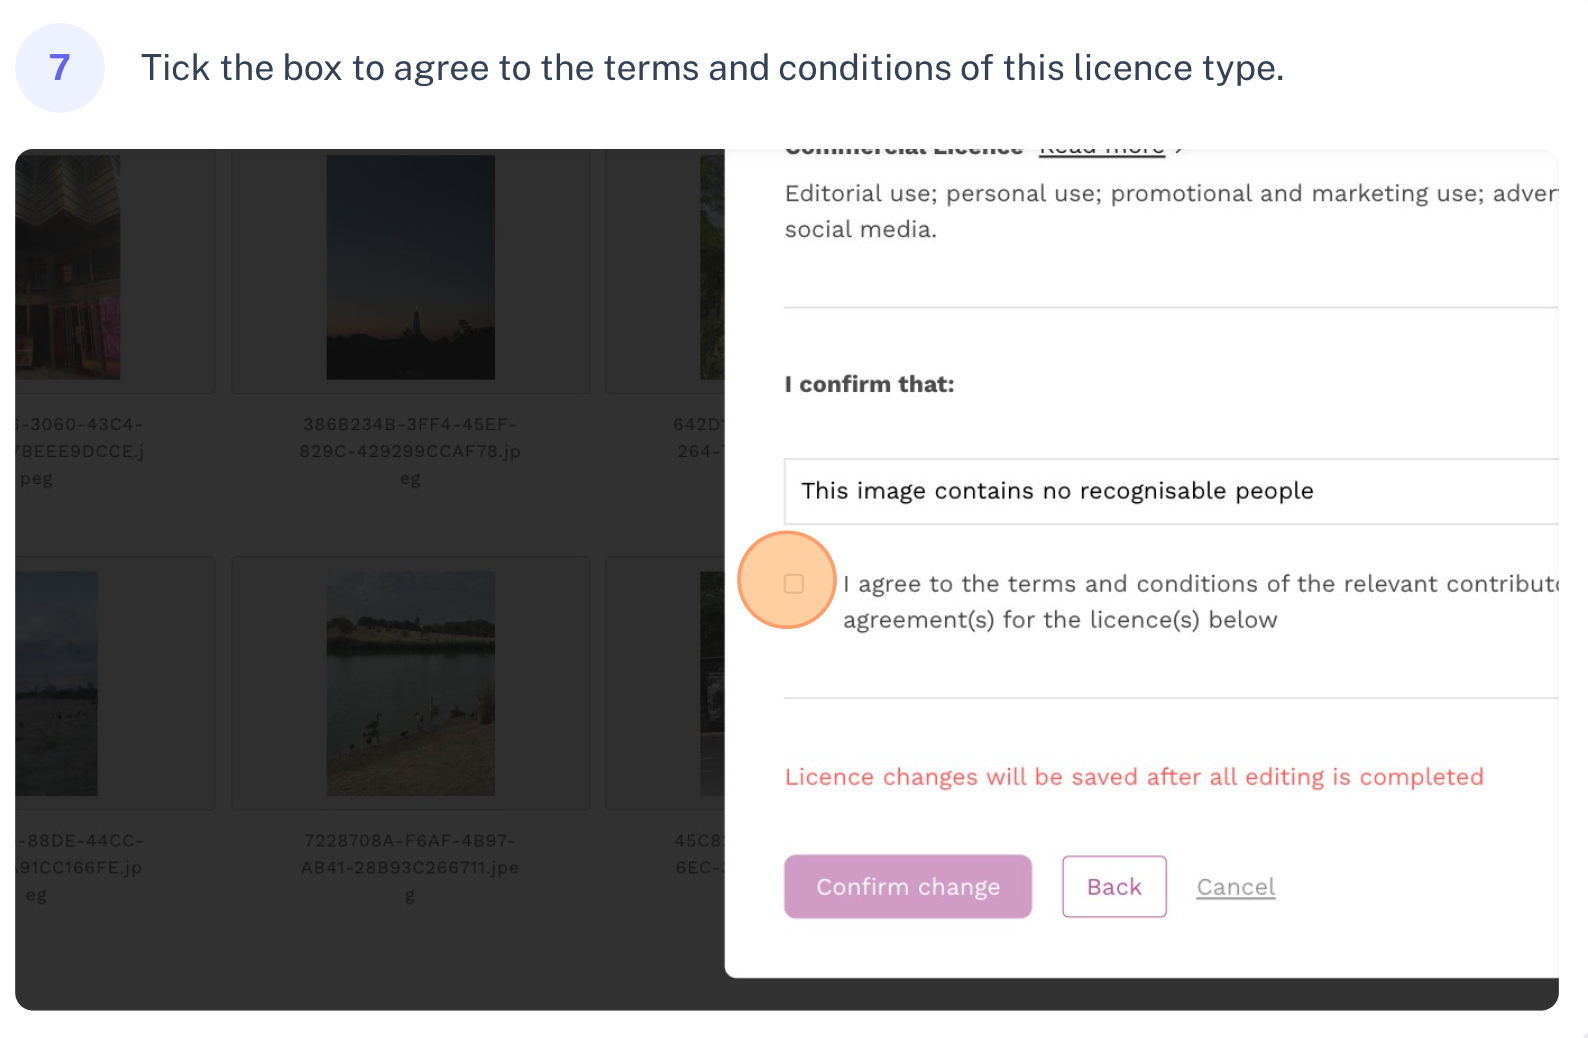Select the cropped thumbnail above 642D filename
Screen dimensions: 1588x1038
click(x=712, y=267)
